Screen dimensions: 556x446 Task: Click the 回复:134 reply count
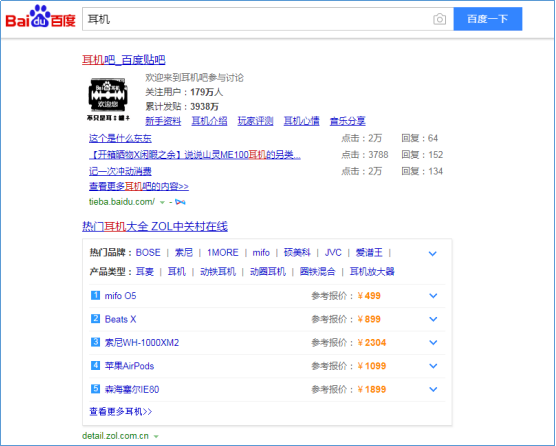pos(422,172)
